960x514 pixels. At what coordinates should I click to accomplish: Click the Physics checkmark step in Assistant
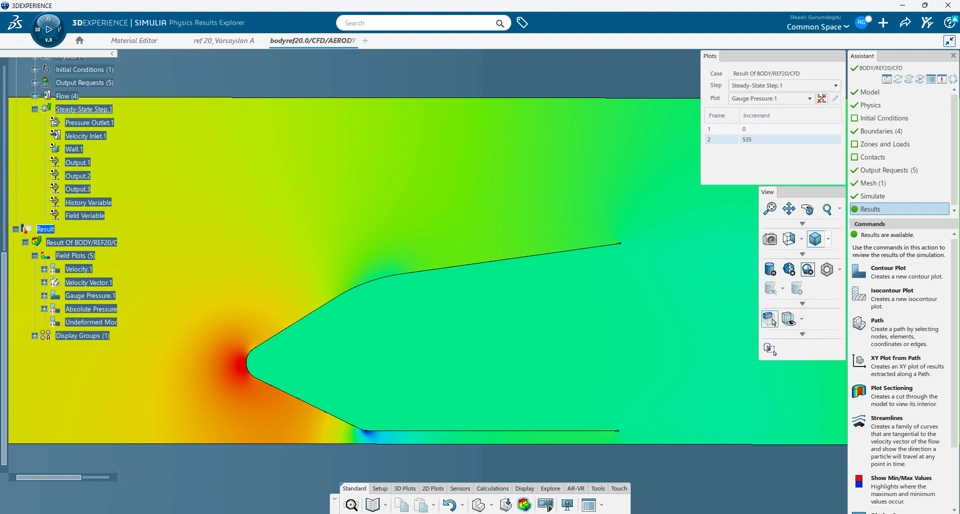(x=870, y=105)
